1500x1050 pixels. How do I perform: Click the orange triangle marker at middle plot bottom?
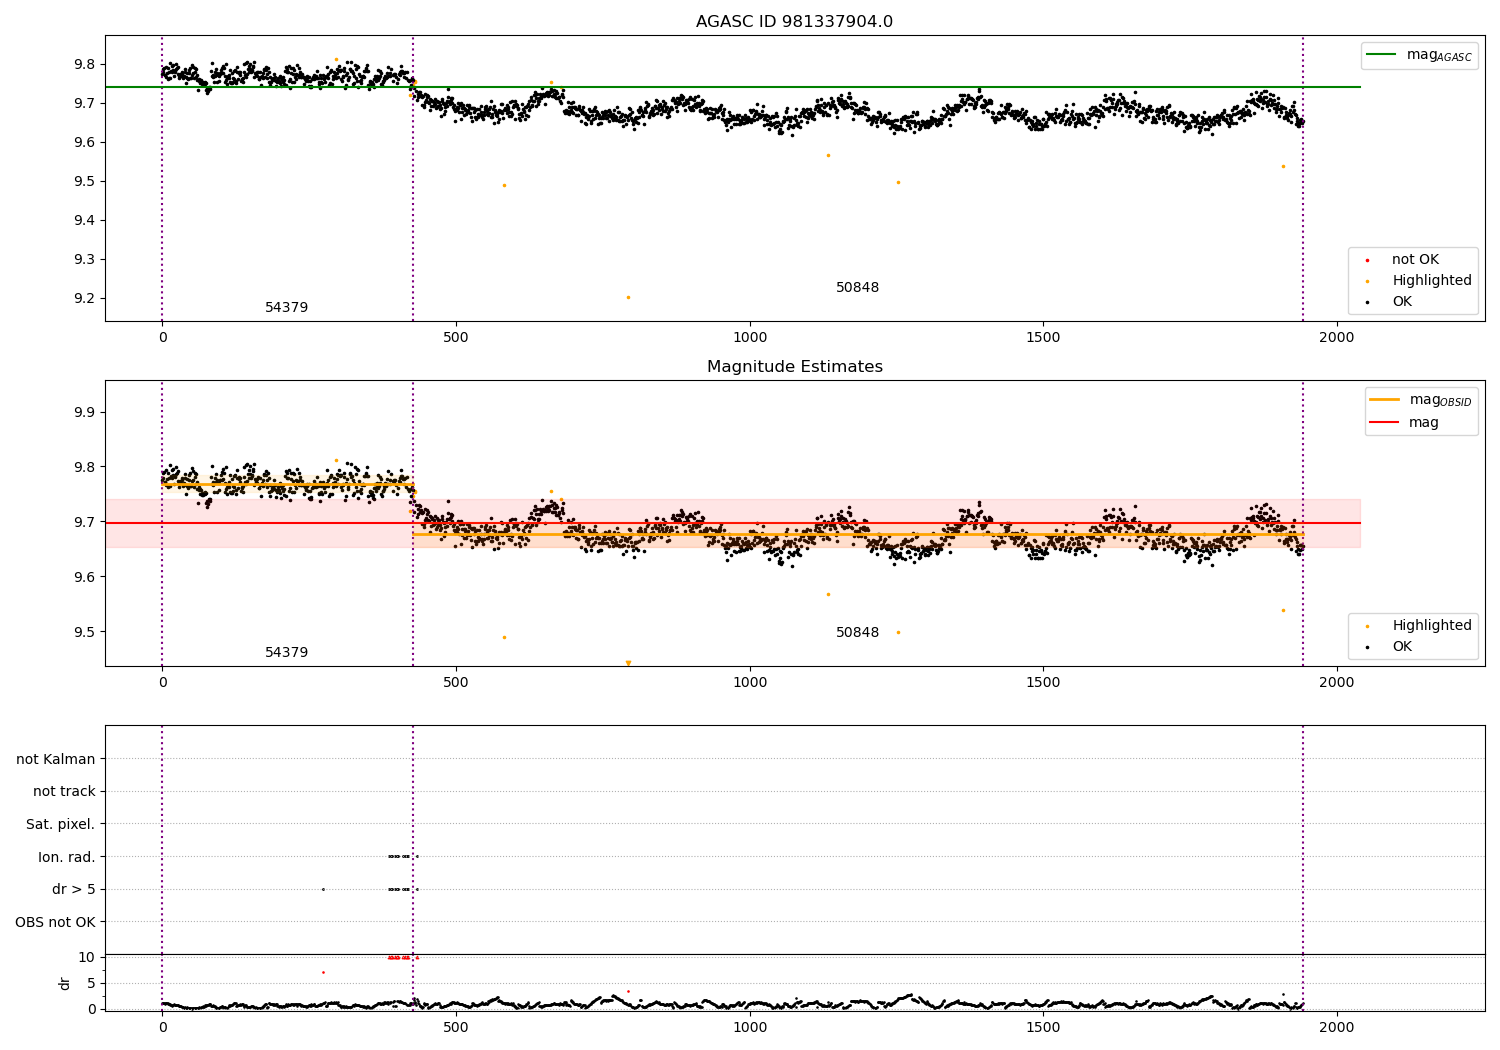pyautogui.click(x=628, y=663)
